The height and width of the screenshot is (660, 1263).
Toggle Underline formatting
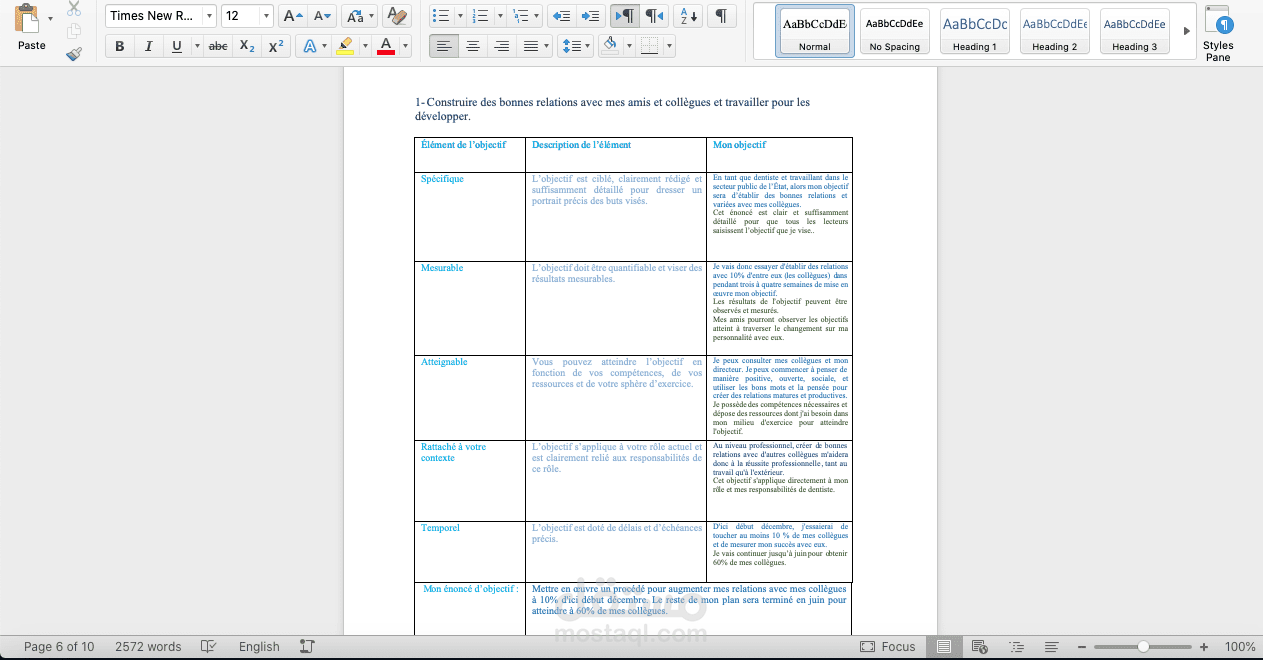pos(177,46)
